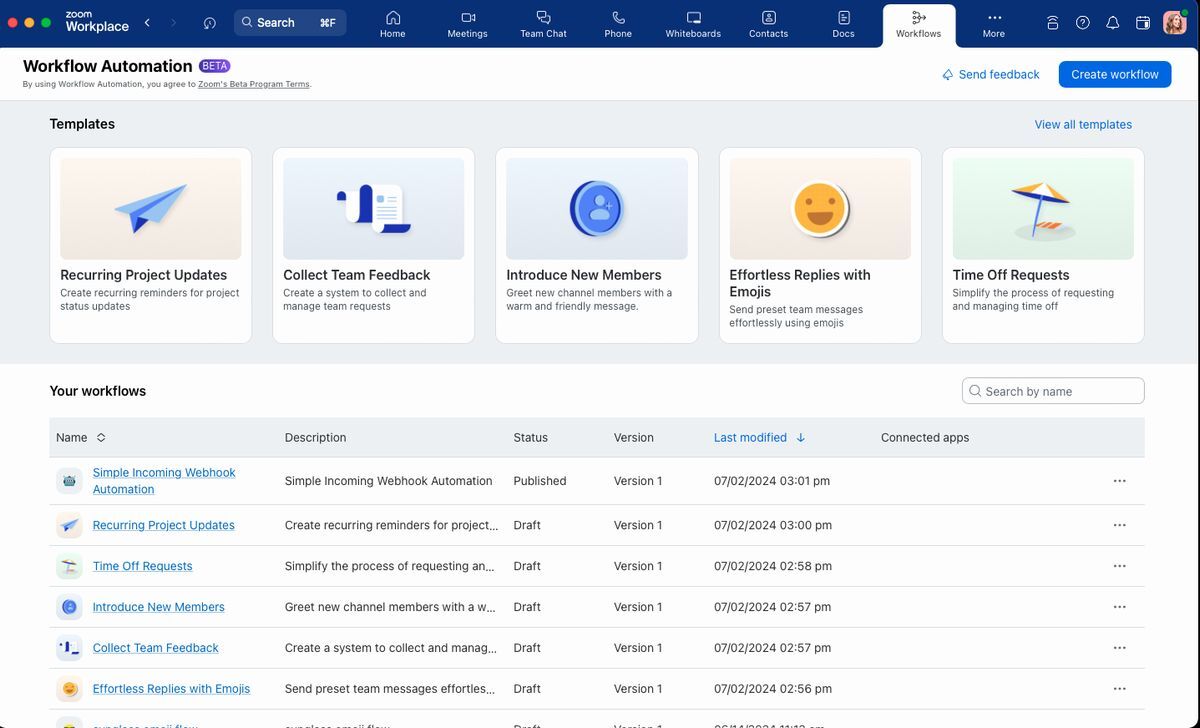Open the Help question mark icon

1083,22
